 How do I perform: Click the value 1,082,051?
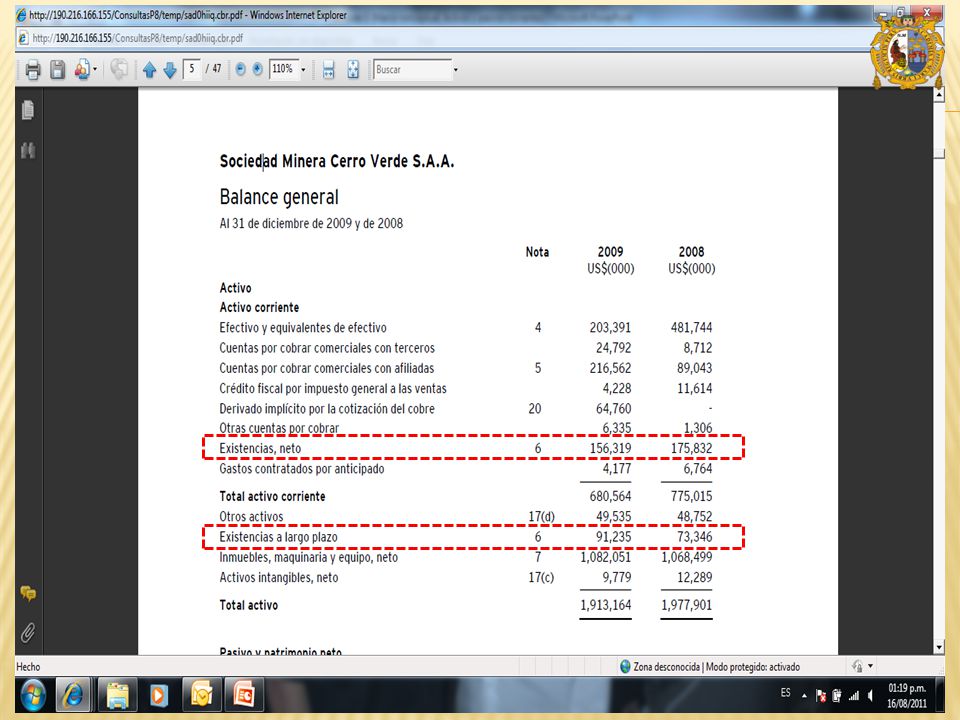click(606, 557)
